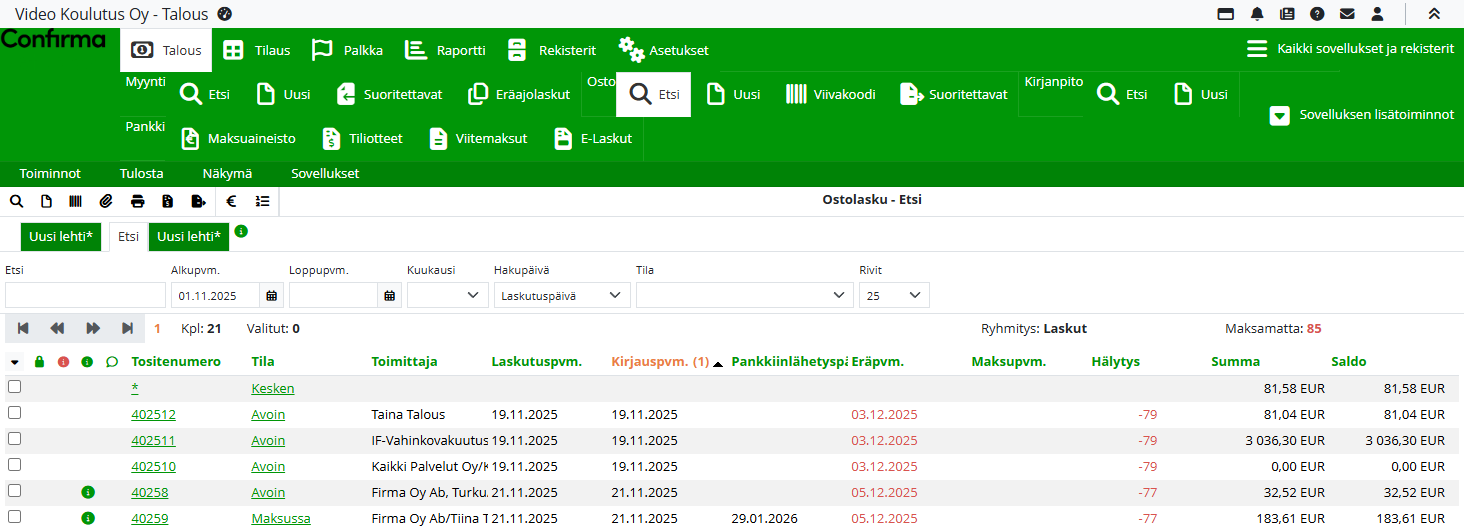This screenshot has height=527, width=1464.
Task: Open the envelope messages icon
Action: pyautogui.click(x=1347, y=14)
